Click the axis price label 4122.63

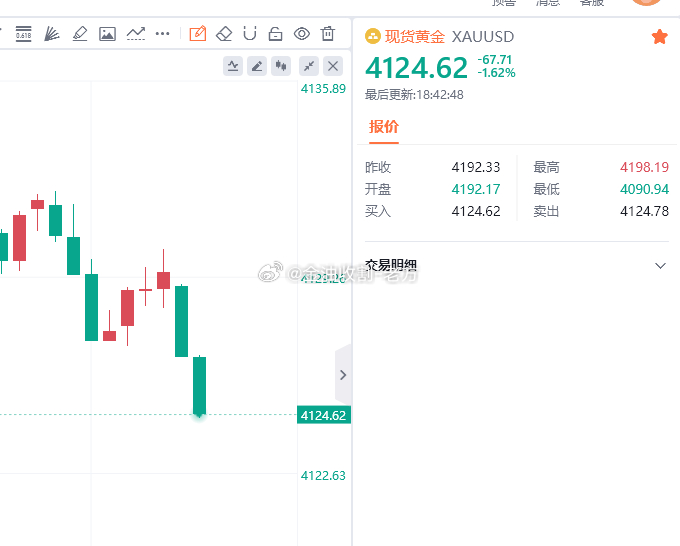[323, 475]
